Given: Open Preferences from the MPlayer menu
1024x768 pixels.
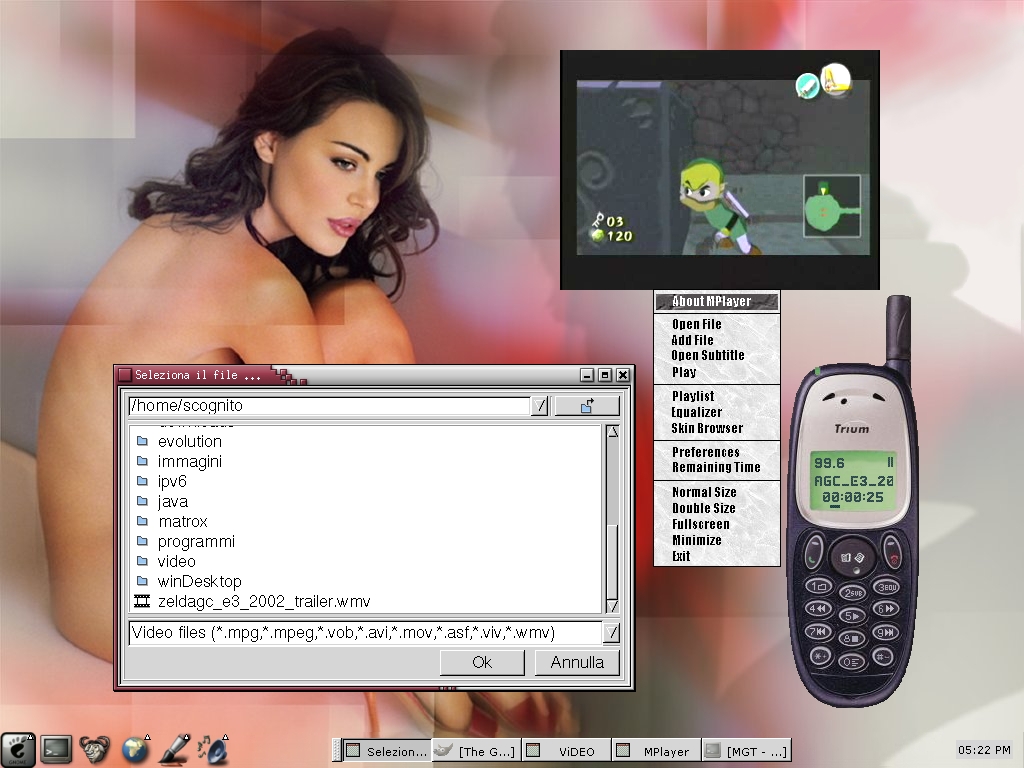Looking at the screenshot, I should pyautogui.click(x=705, y=452).
